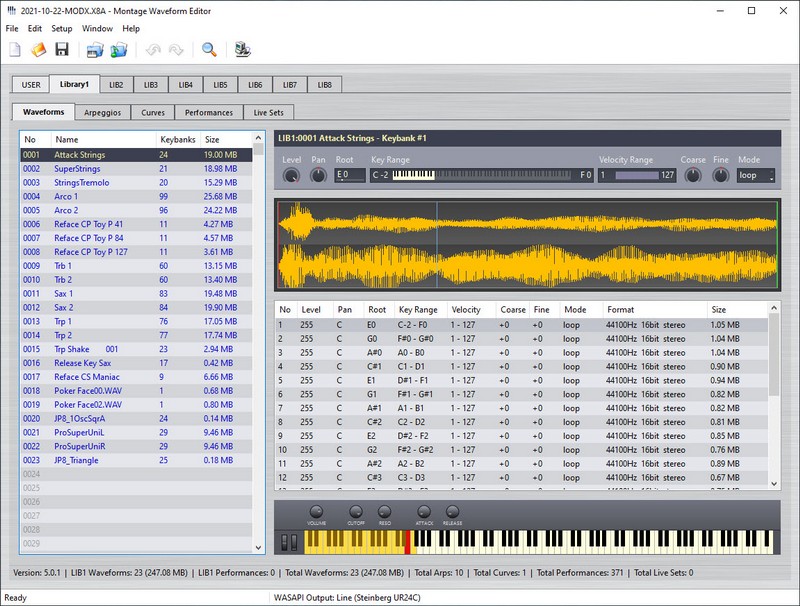Click the computer device icon in toolbar

tap(242, 50)
